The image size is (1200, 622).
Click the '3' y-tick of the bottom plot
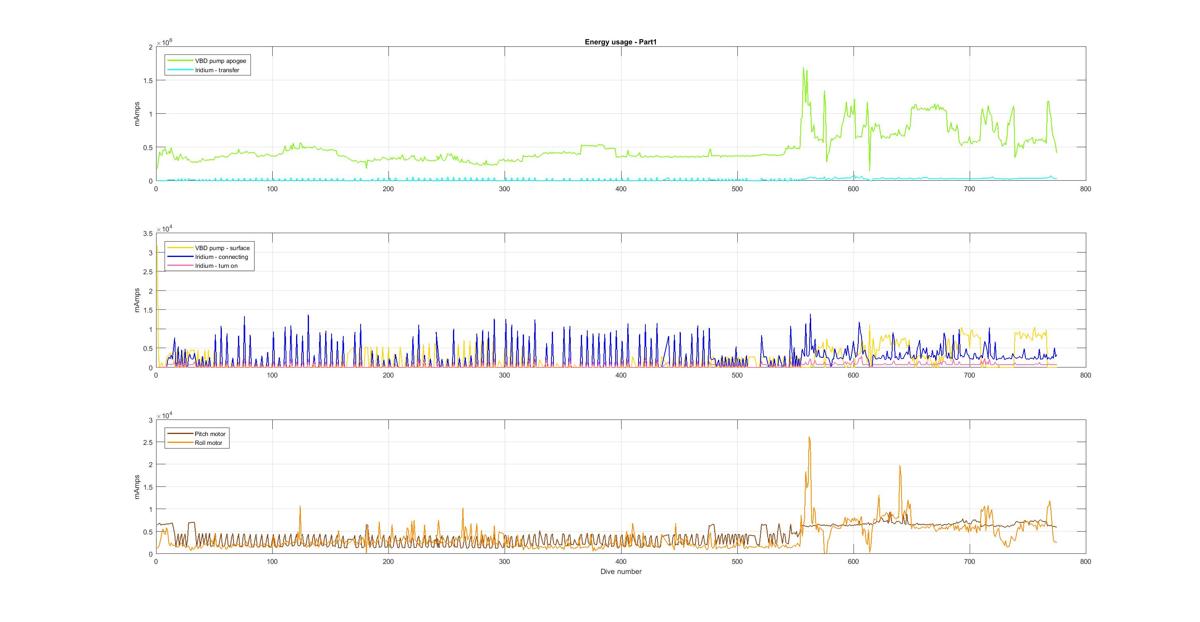coord(150,420)
